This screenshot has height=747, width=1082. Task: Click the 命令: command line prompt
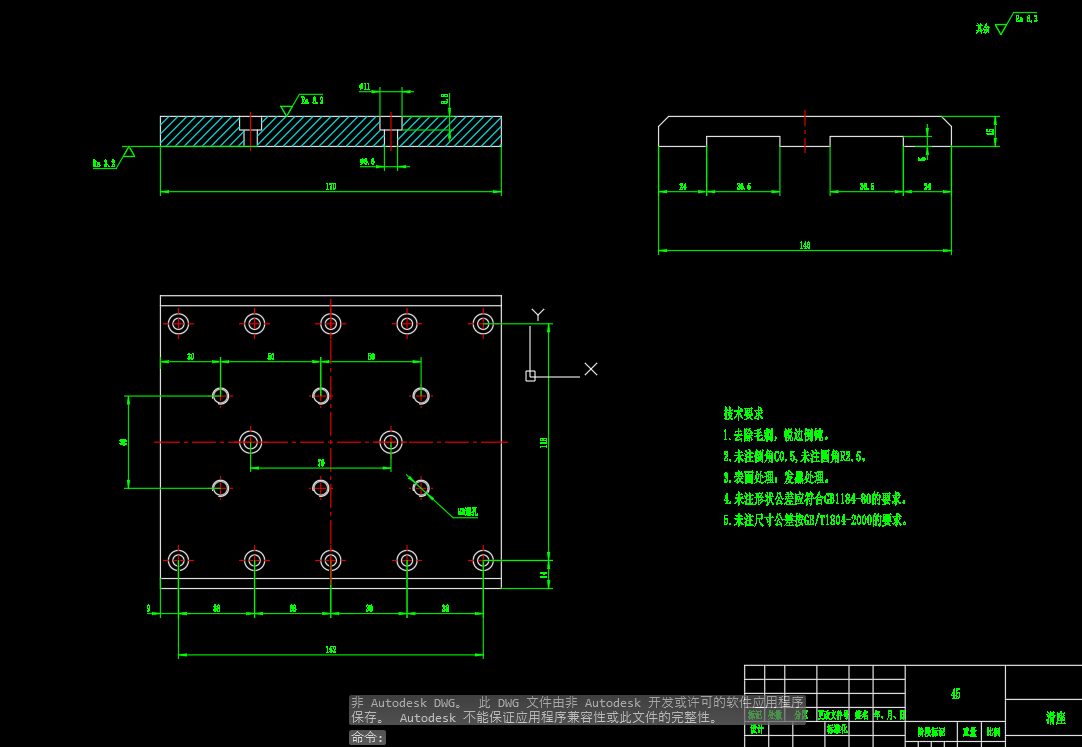[367, 737]
